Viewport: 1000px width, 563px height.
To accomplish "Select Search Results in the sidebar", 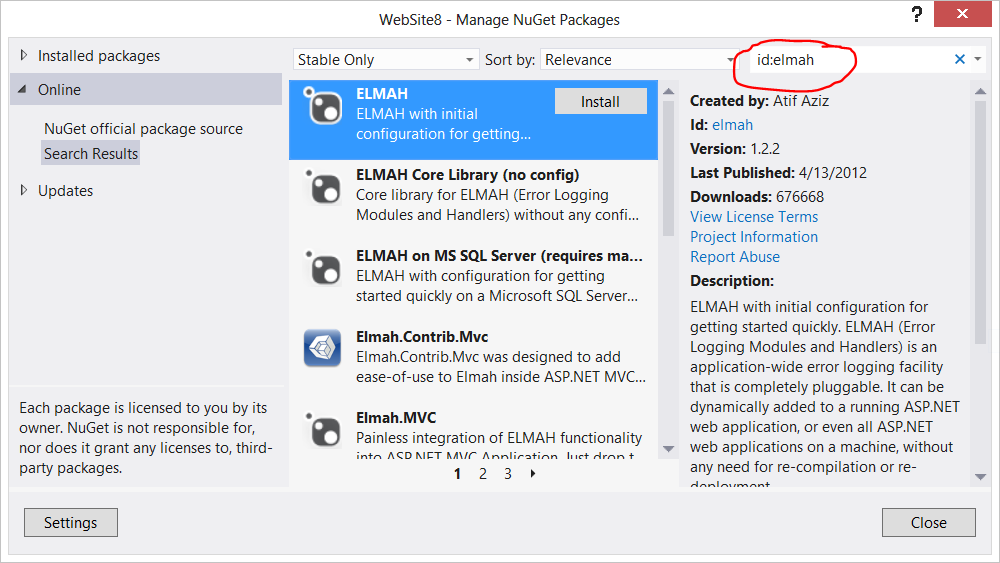I will pyautogui.click(x=91, y=153).
